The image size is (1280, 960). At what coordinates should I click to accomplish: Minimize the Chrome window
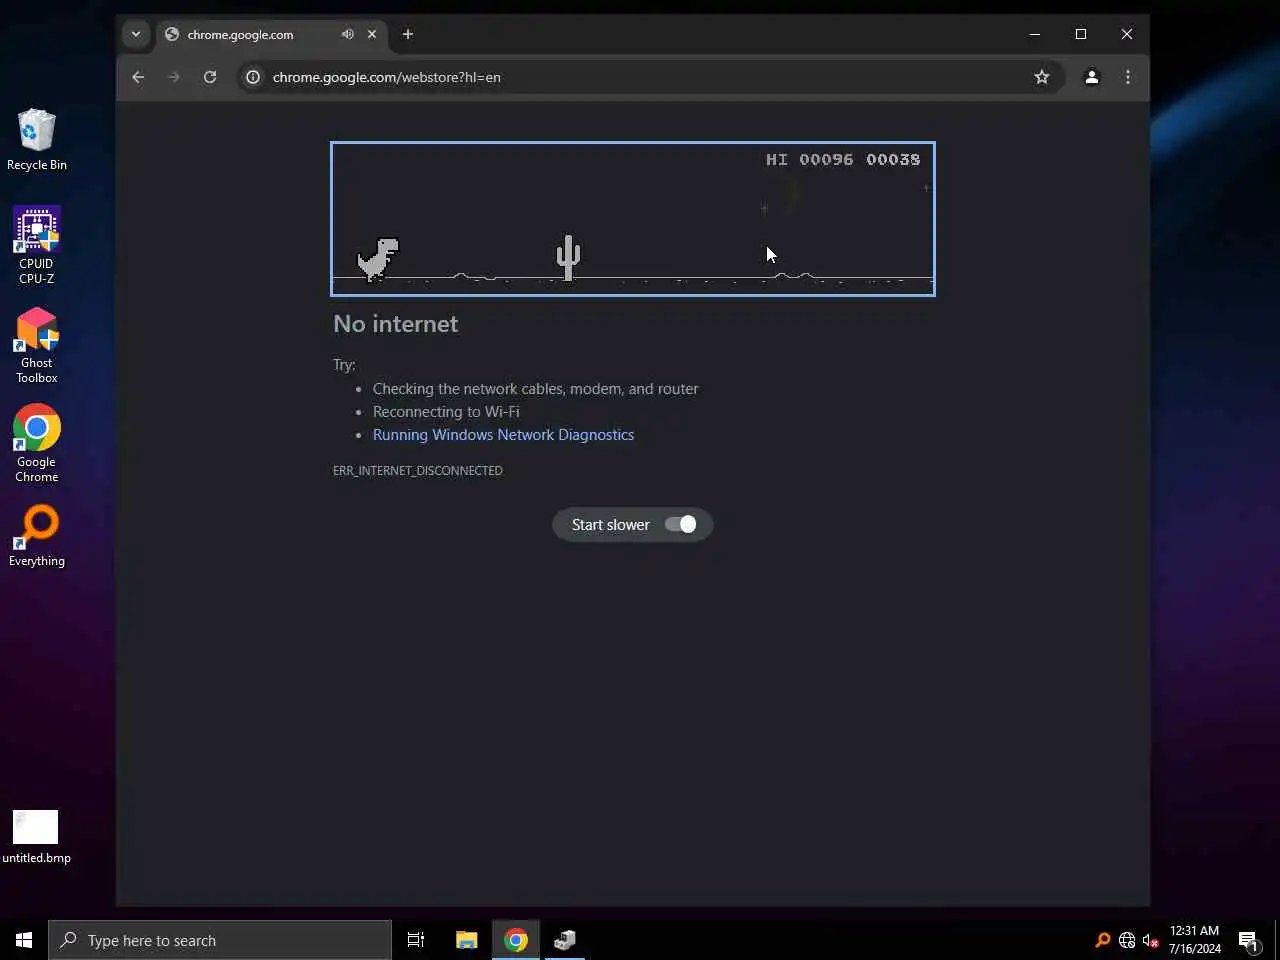1035,34
